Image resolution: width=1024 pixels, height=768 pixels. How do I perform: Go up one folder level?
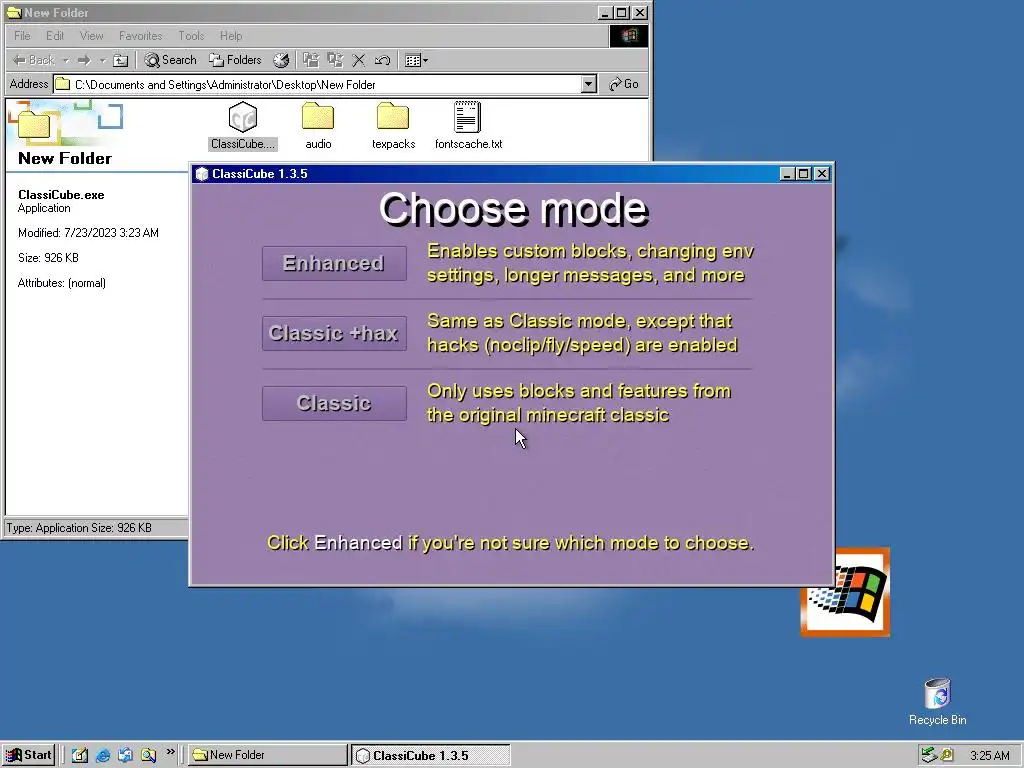pos(120,60)
